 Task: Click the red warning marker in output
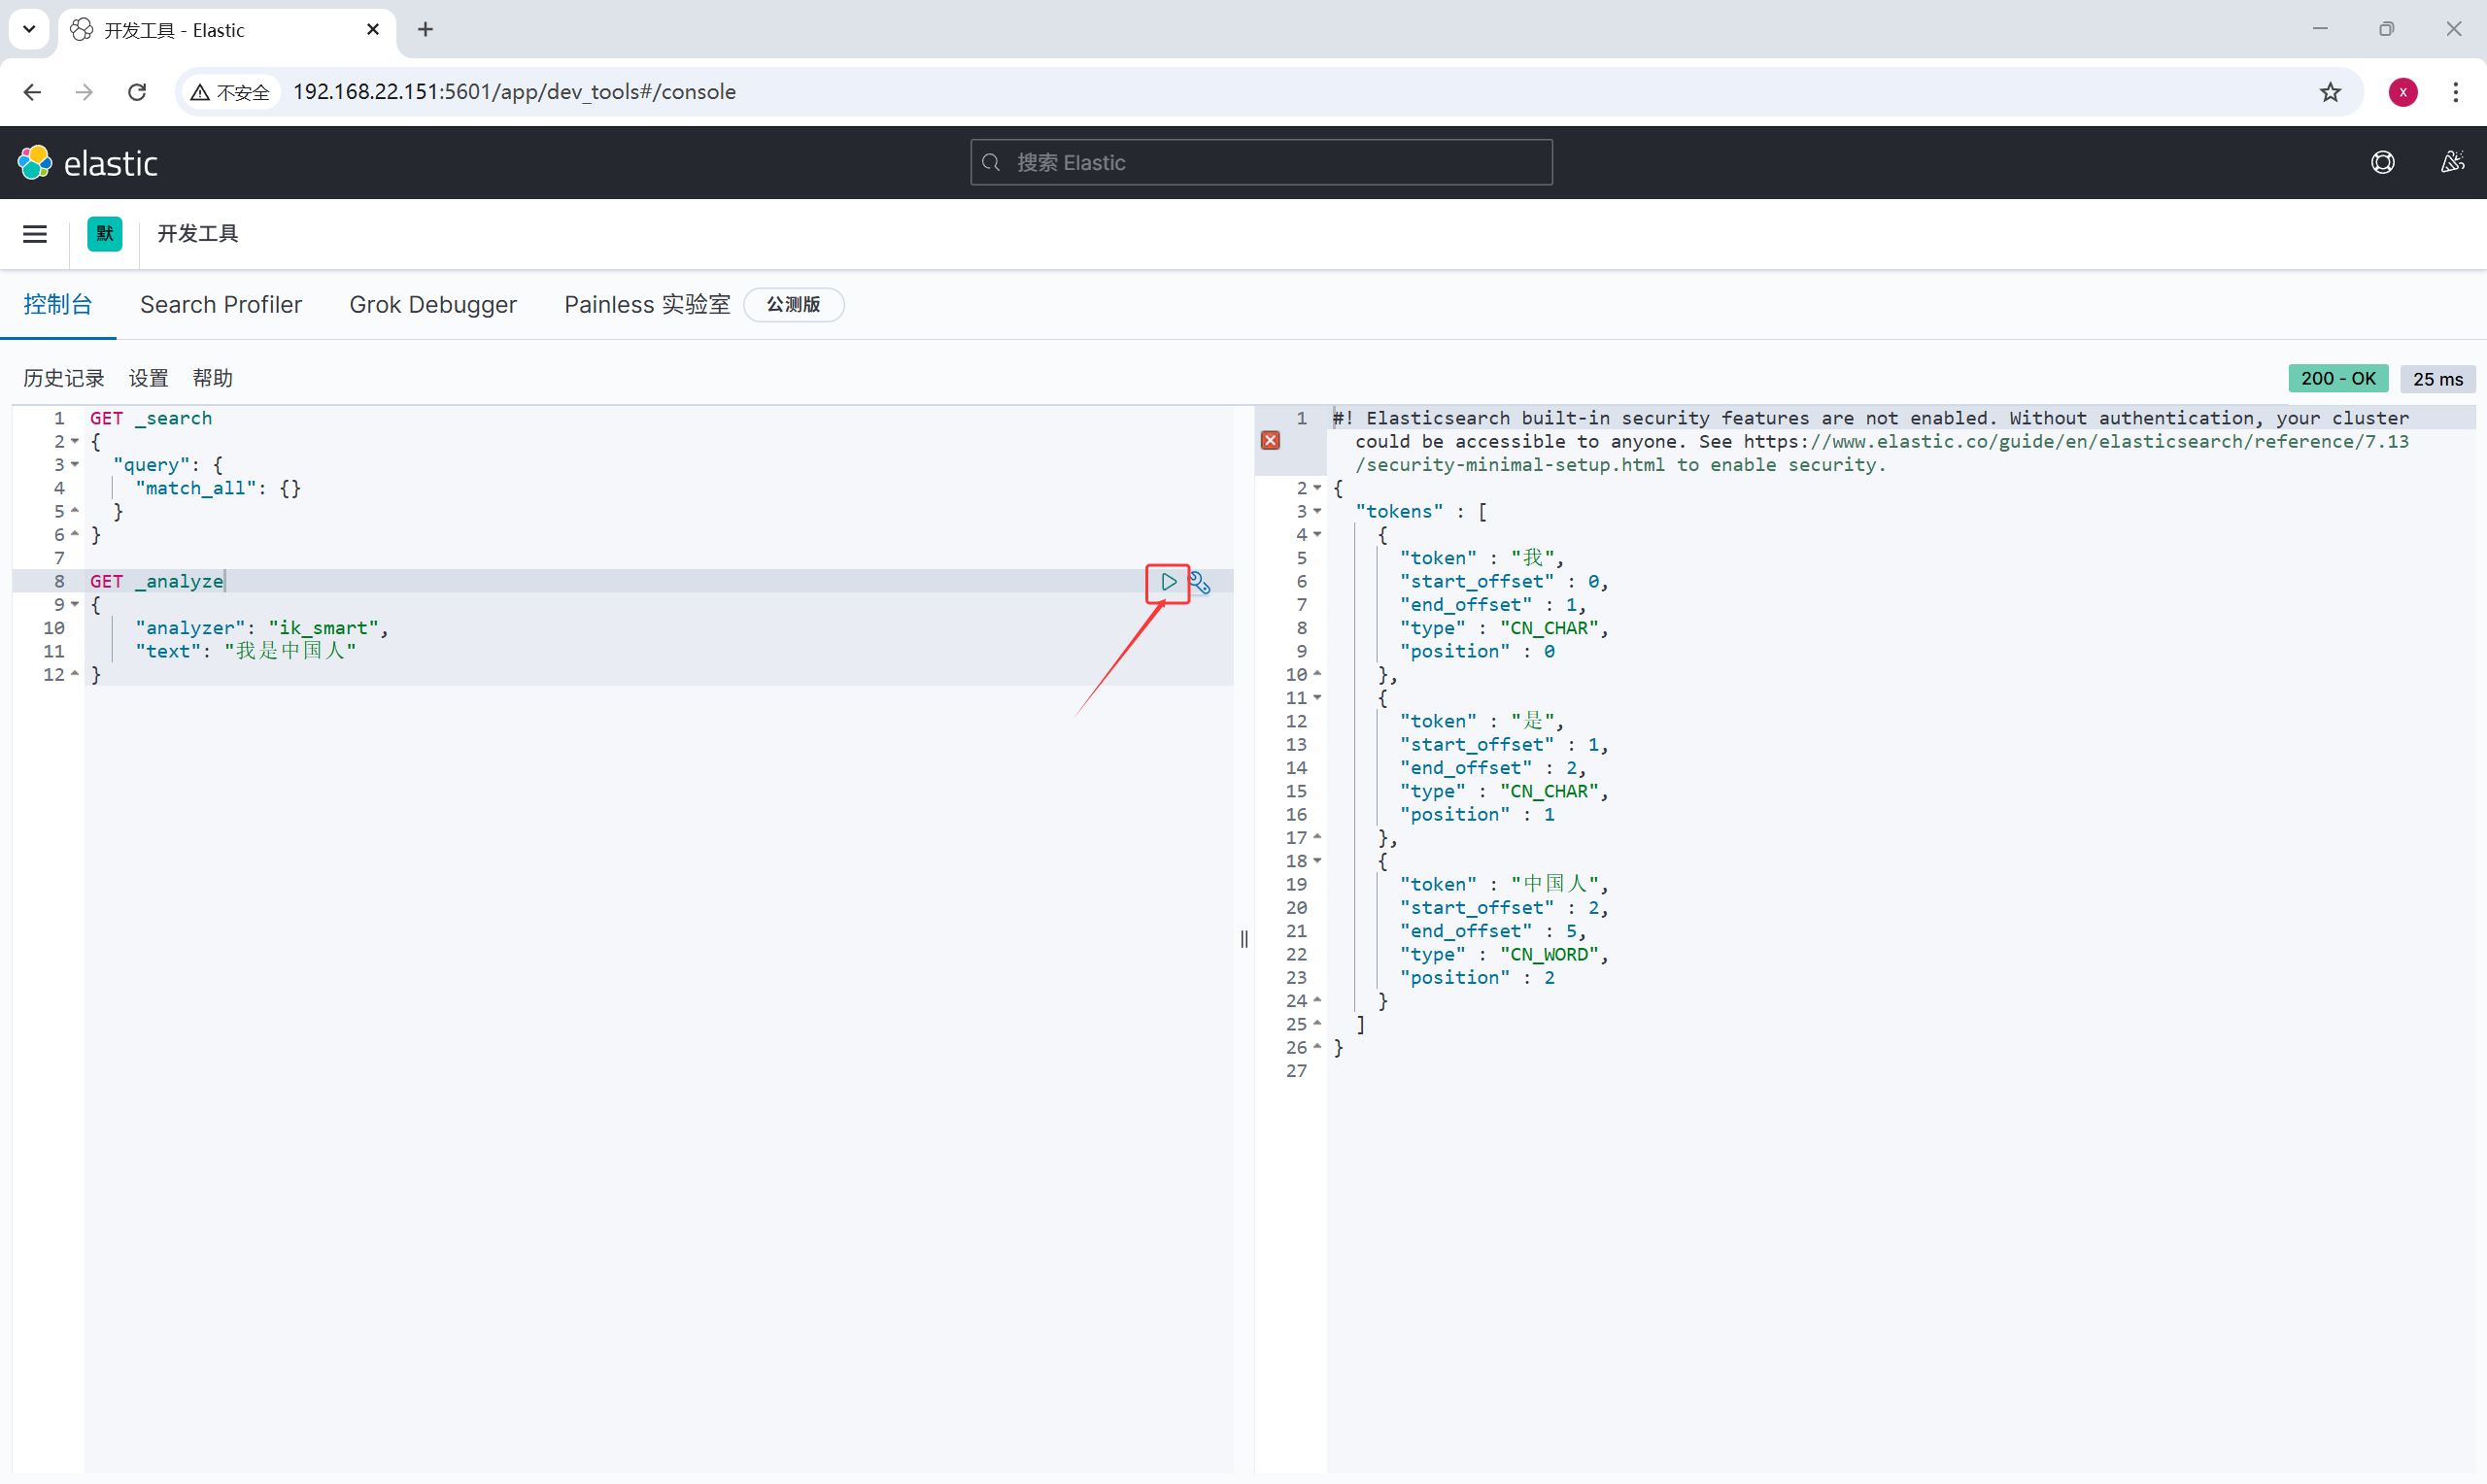coord(1270,441)
